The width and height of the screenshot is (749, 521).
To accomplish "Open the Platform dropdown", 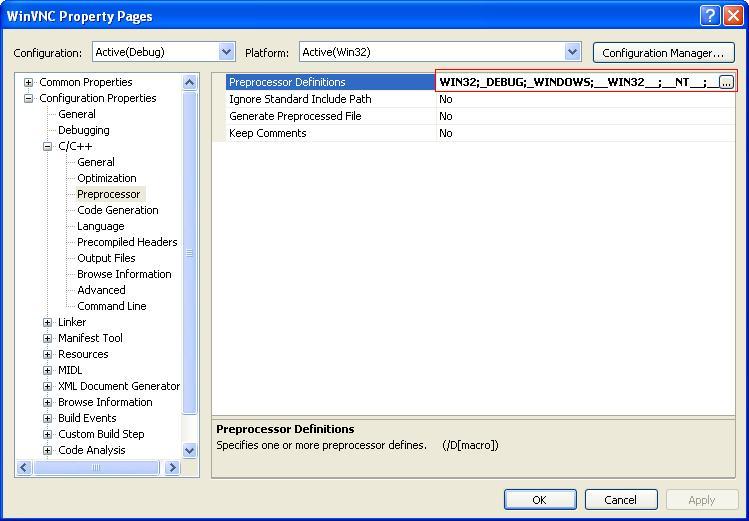I will [572, 52].
